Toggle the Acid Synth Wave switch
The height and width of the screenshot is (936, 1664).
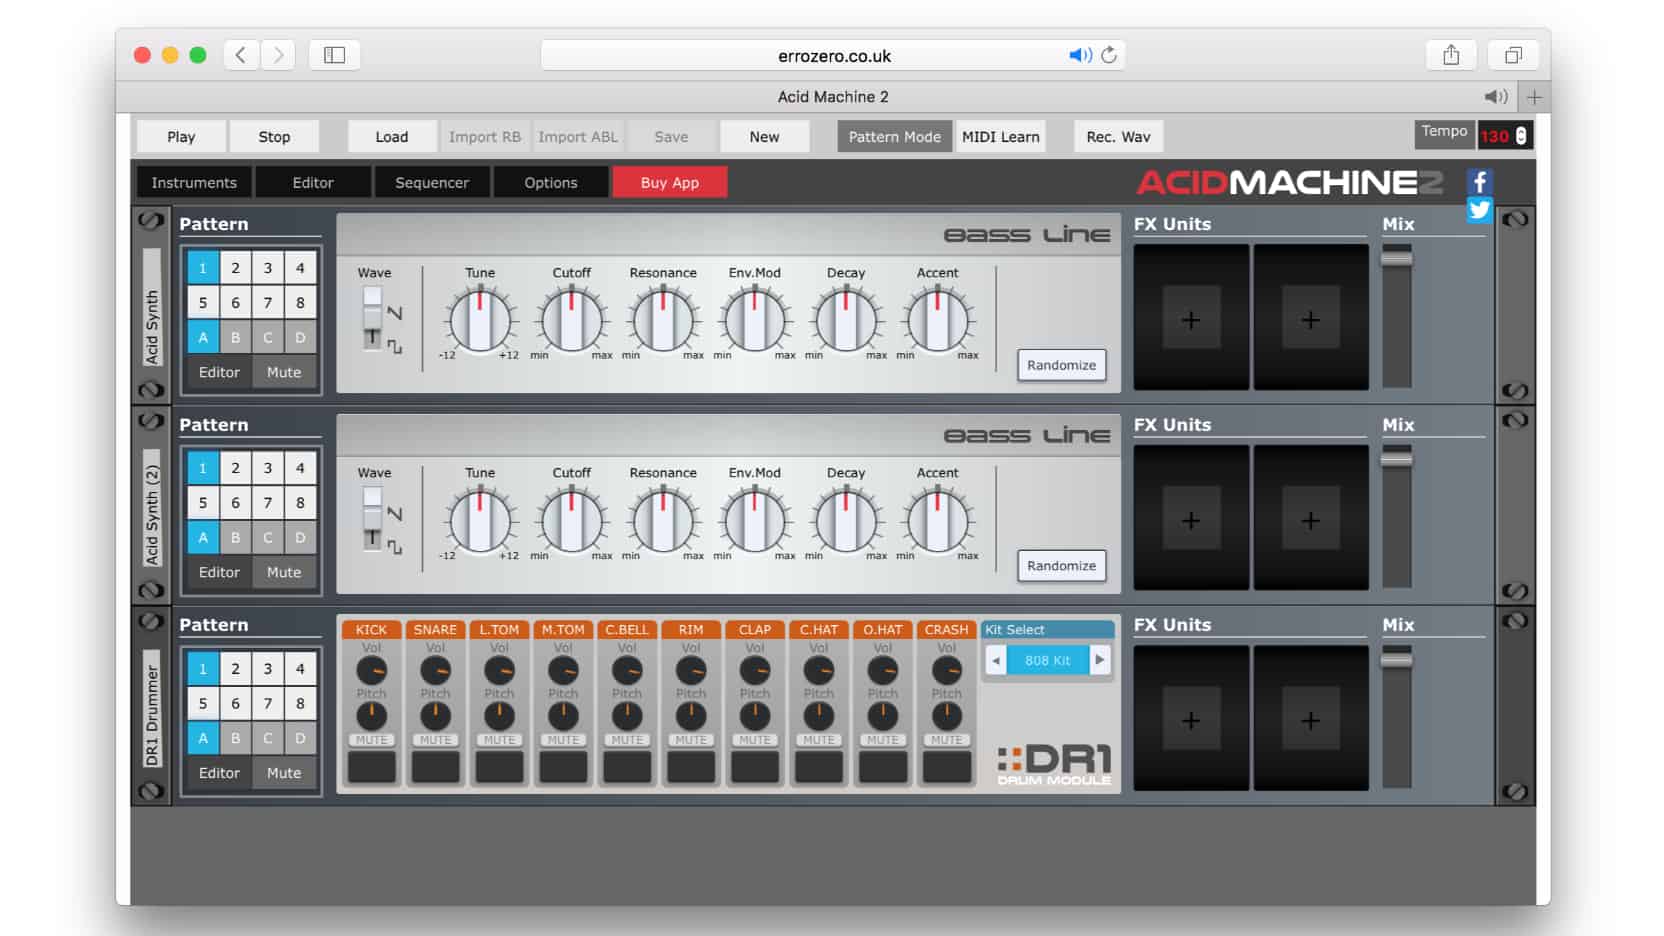(x=372, y=318)
